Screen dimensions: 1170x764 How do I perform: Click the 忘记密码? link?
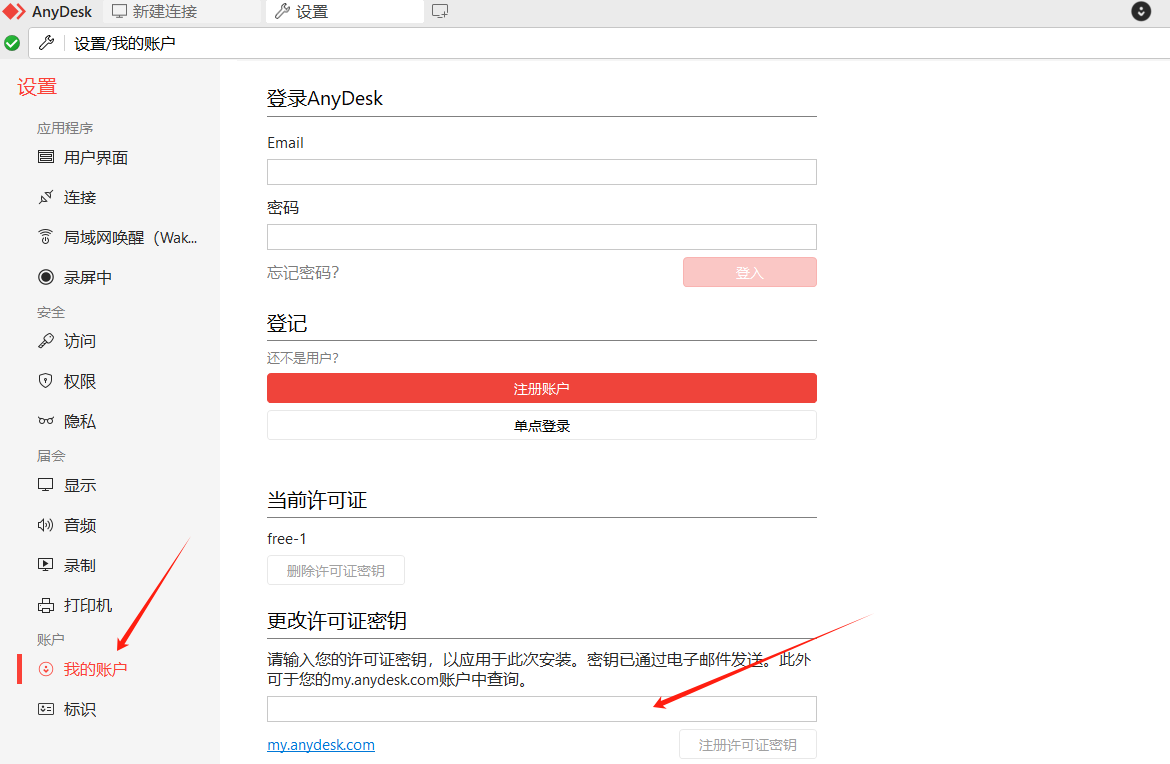pyautogui.click(x=303, y=272)
